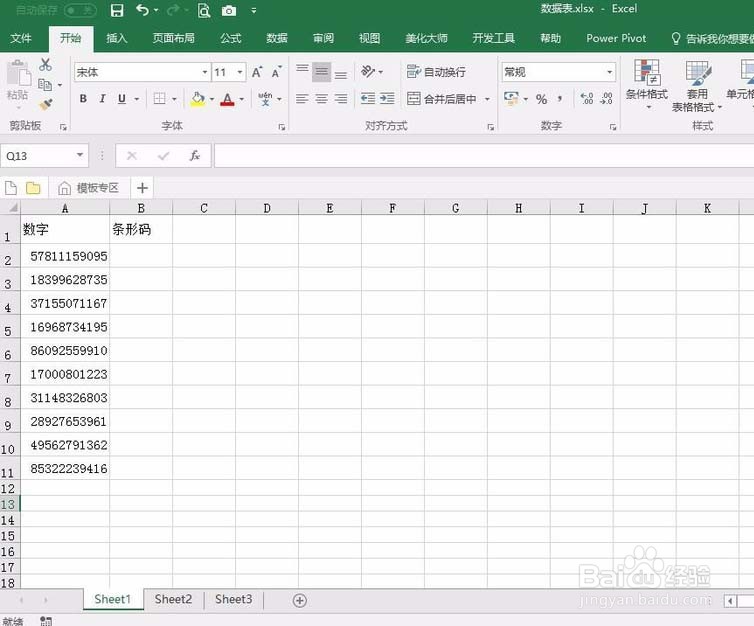This screenshot has height=626, width=754.
Task: Select the Format Painter brush icon
Action: 46,104
